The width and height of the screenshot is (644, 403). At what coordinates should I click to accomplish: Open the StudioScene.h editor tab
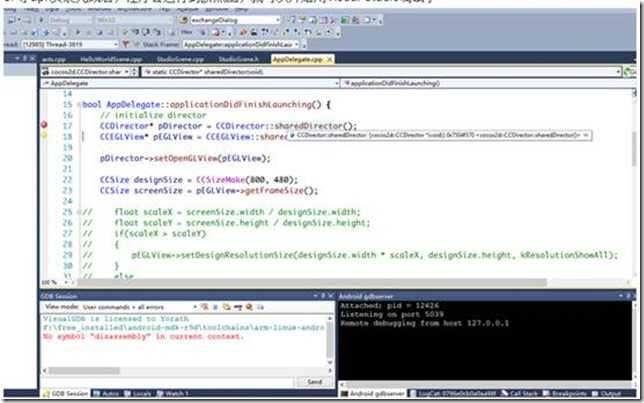[239, 59]
